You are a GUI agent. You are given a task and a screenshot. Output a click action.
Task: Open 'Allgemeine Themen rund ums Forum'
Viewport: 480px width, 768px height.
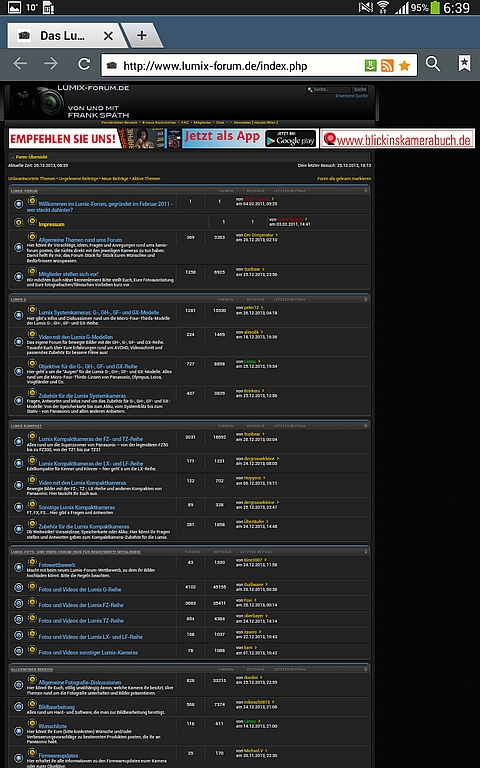(80, 240)
